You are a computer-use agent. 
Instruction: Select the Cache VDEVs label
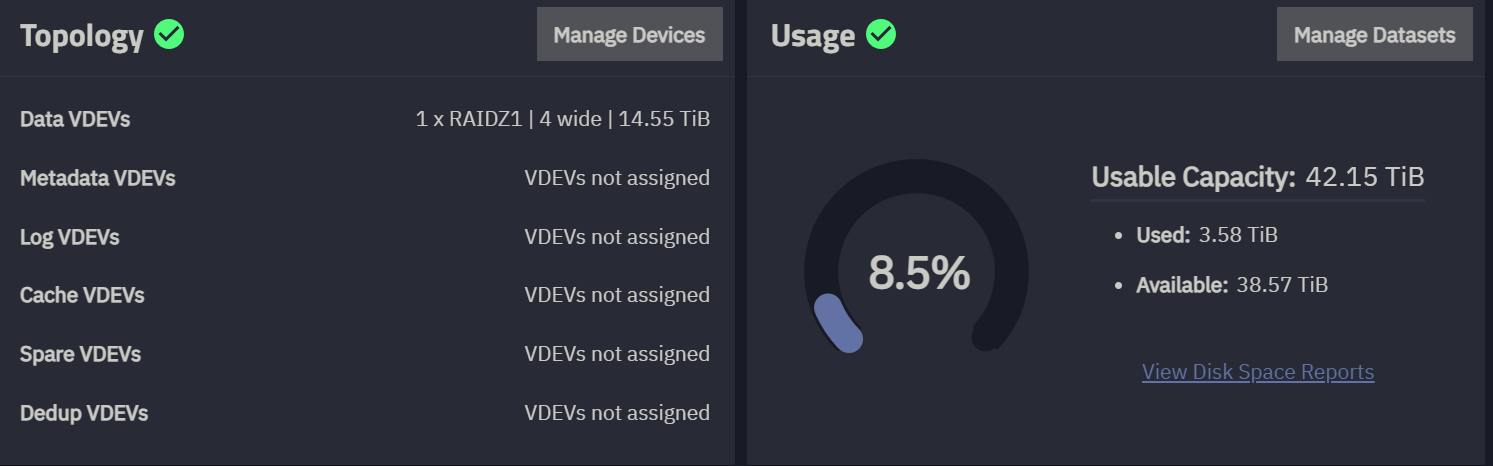pos(82,295)
